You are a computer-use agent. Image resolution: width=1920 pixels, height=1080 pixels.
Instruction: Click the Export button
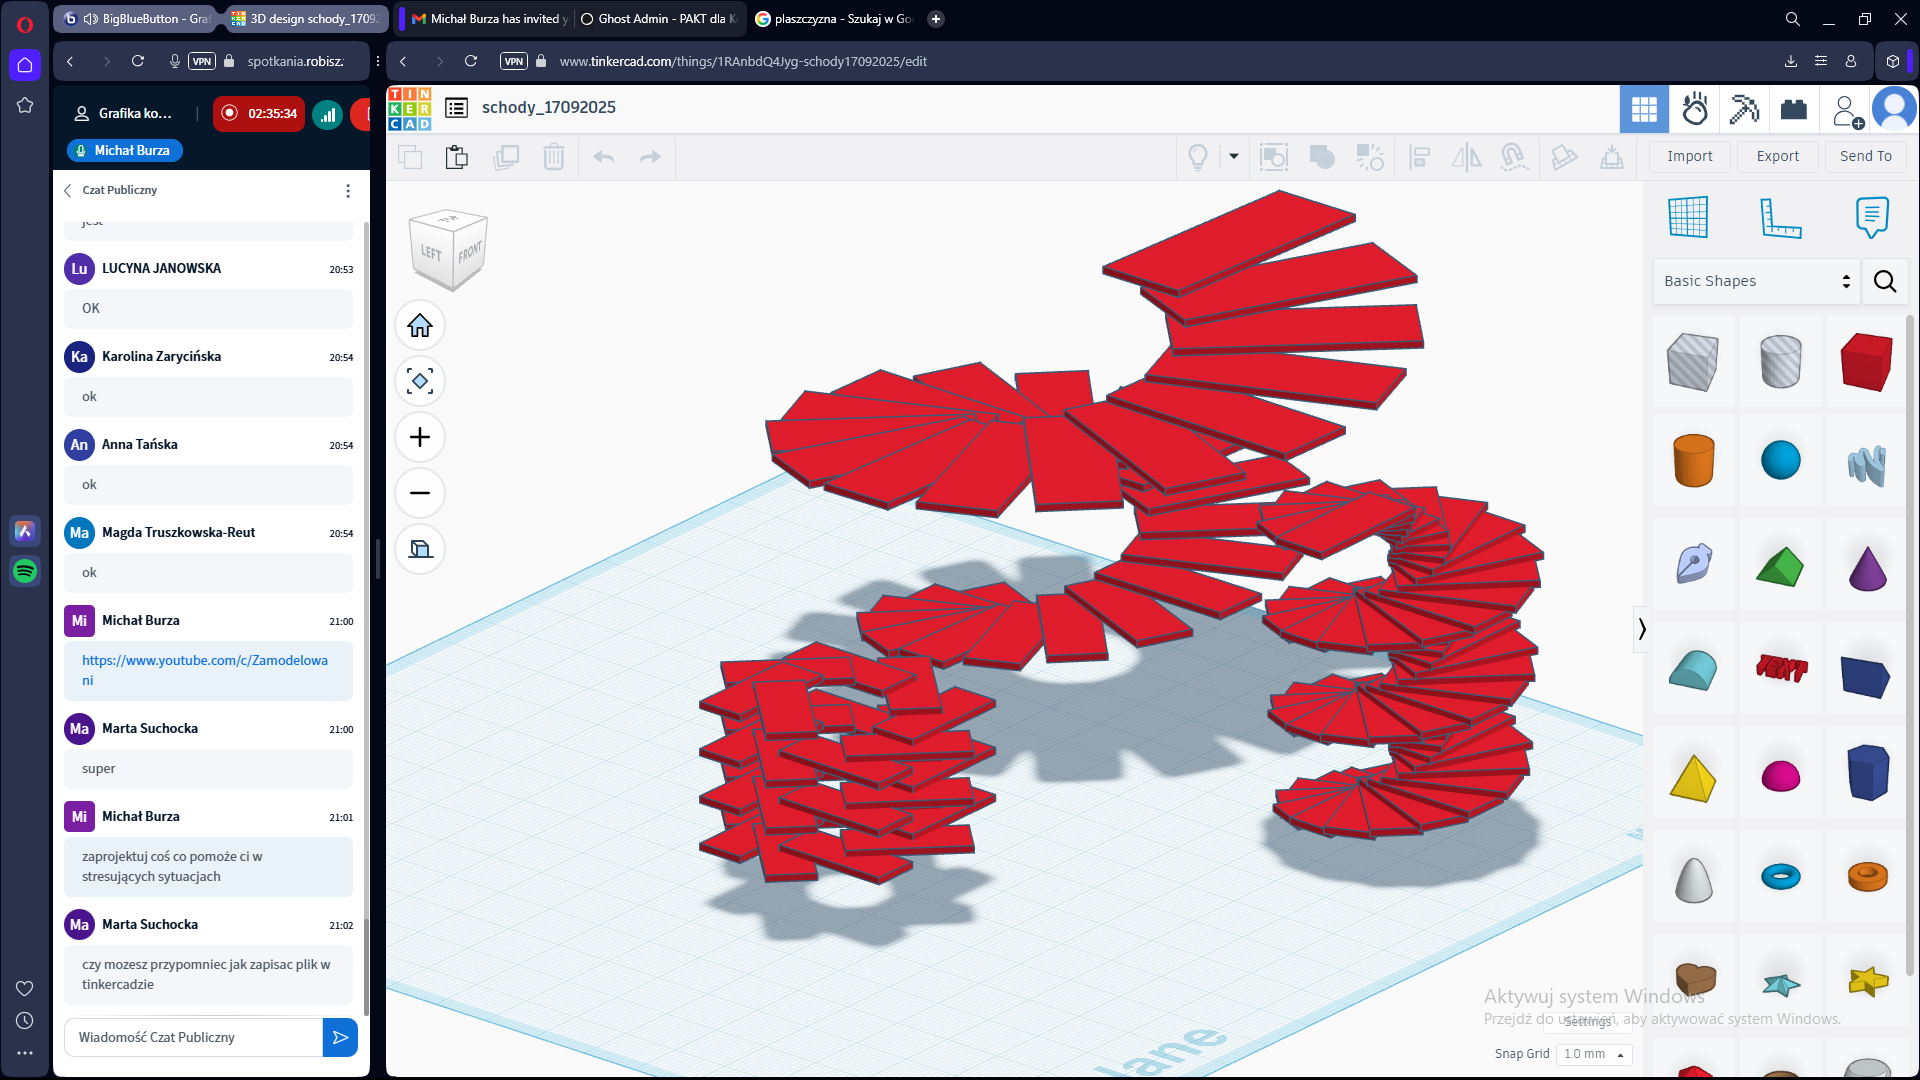pyautogui.click(x=1777, y=156)
